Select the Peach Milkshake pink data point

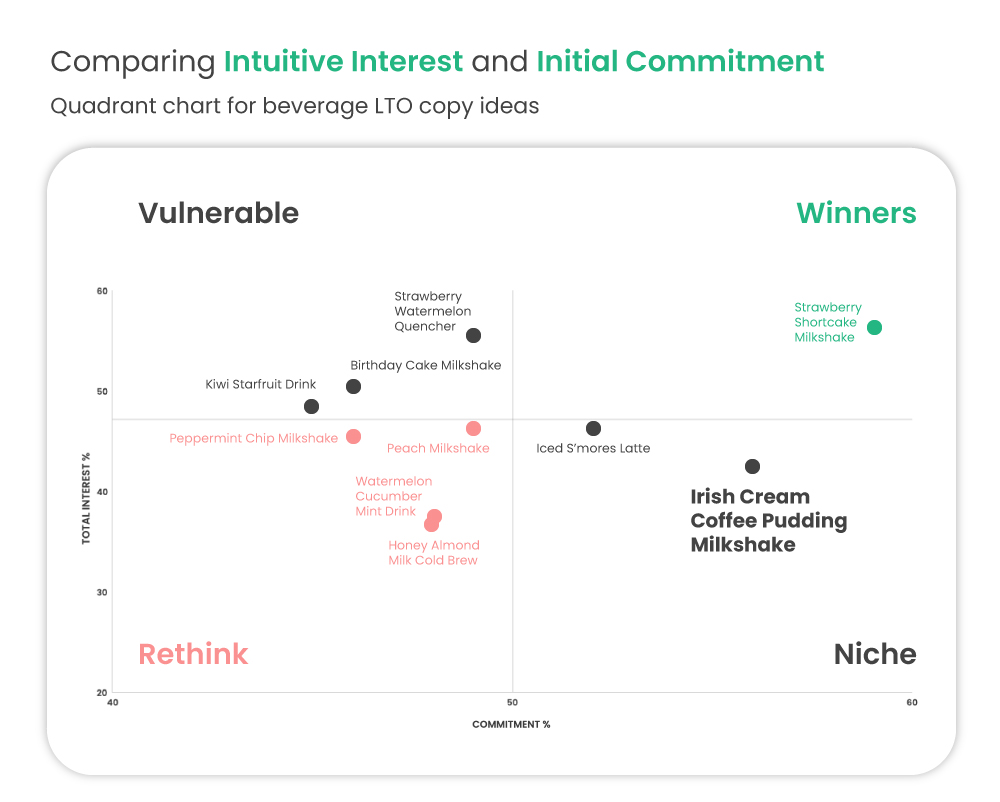point(473,429)
